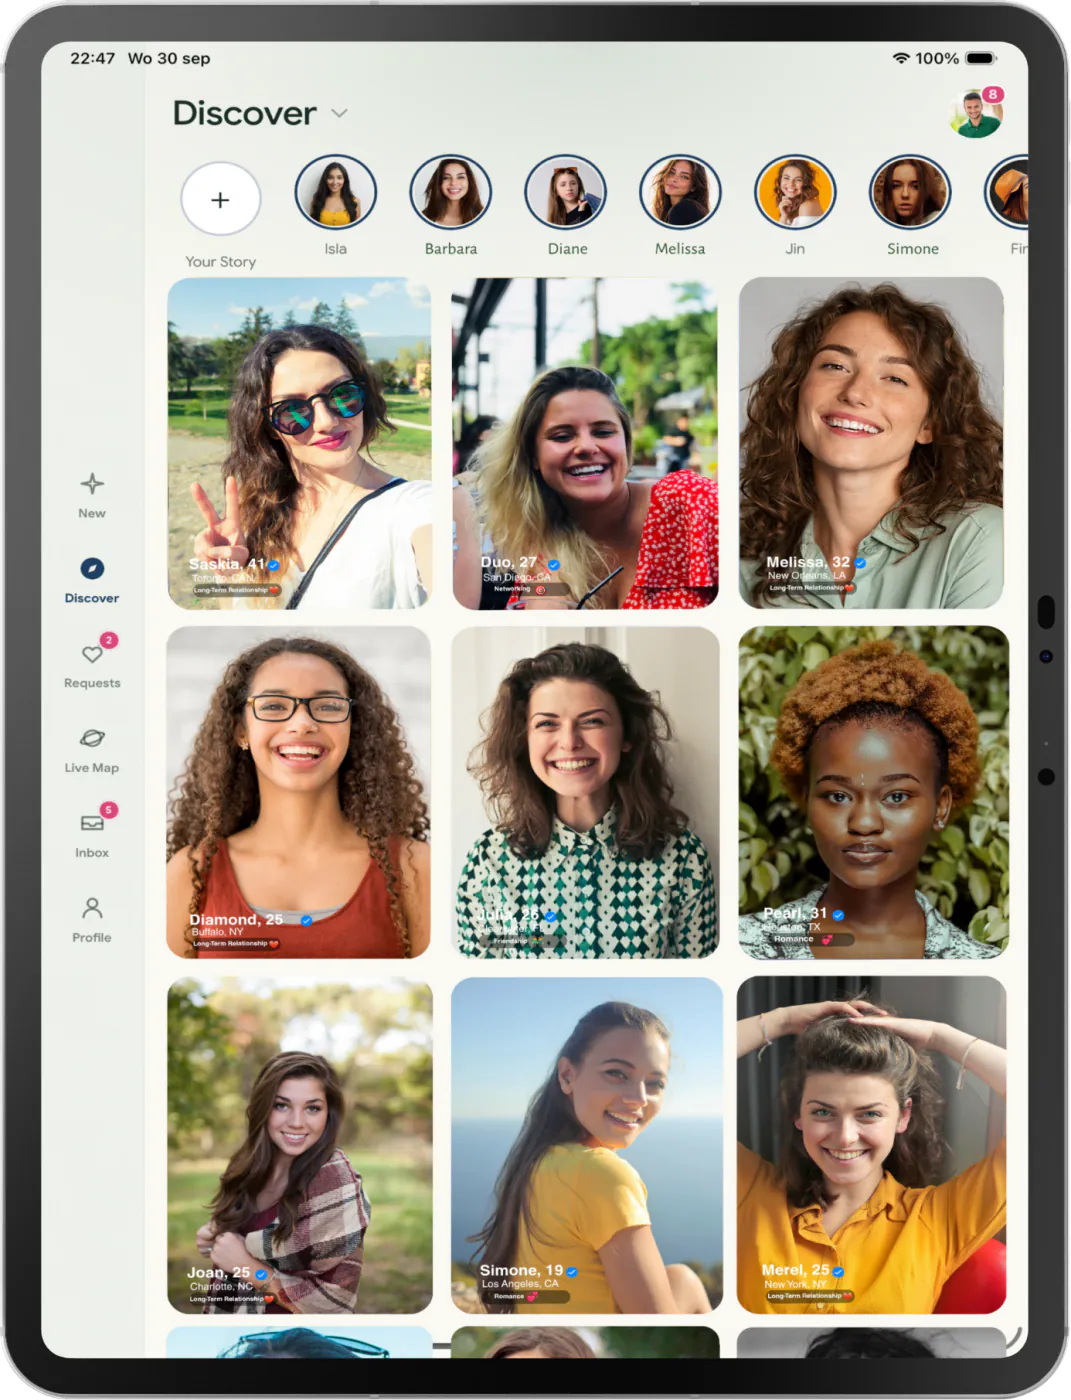Tap Joan's verified badge

tap(261, 1274)
